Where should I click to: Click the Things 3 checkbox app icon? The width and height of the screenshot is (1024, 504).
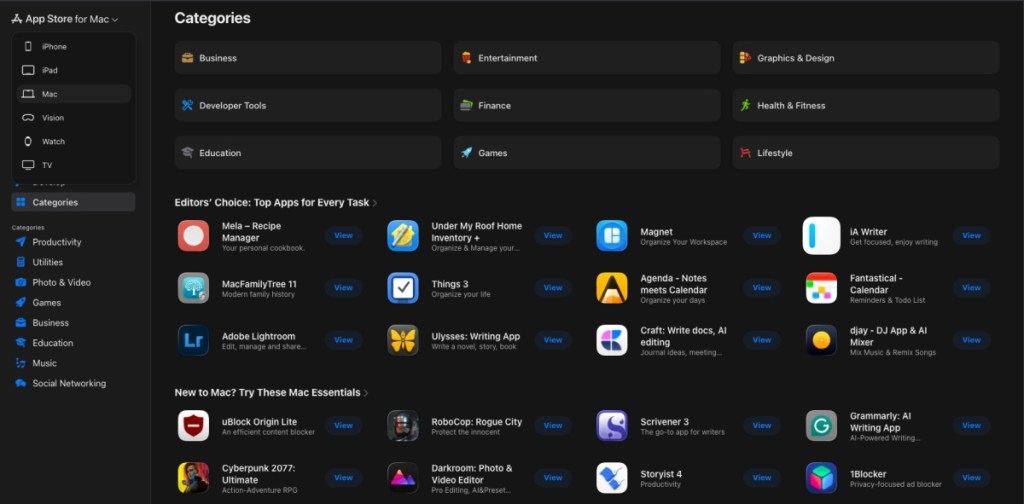tap(403, 288)
